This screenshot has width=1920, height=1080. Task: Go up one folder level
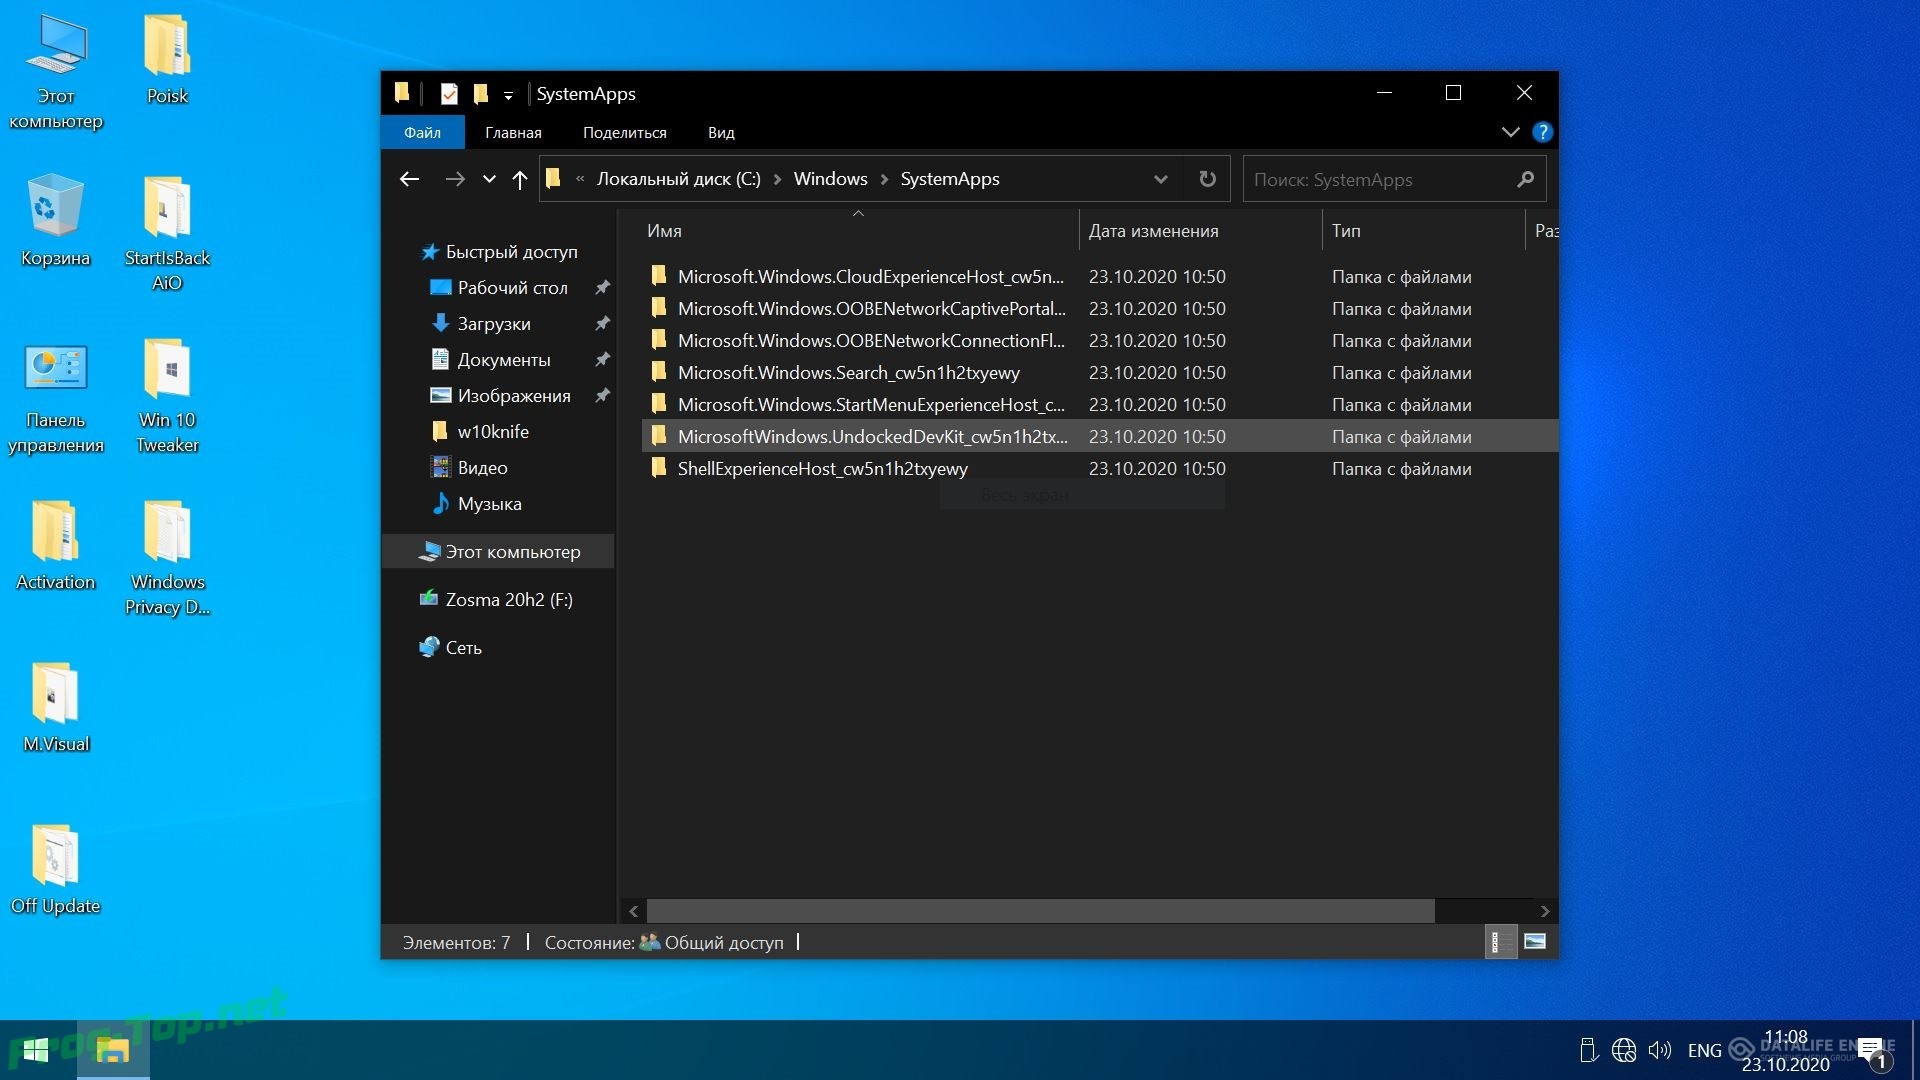click(x=520, y=179)
